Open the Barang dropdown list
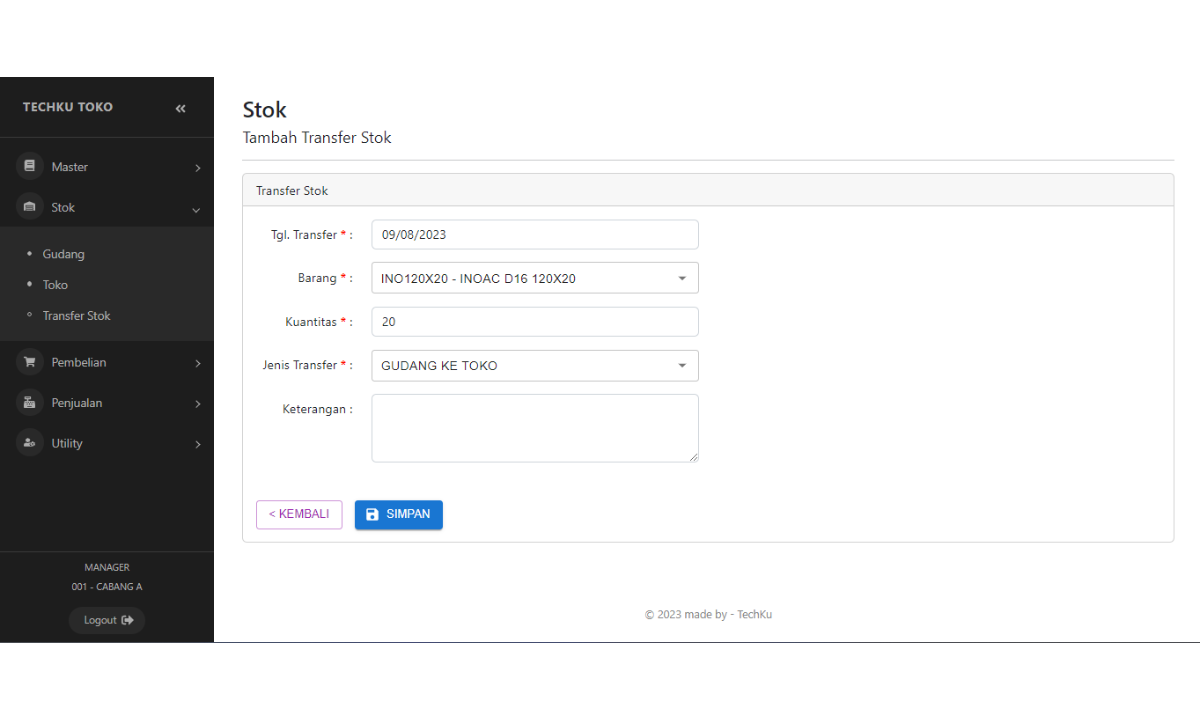1200x720 pixels. pyautogui.click(x=682, y=278)
